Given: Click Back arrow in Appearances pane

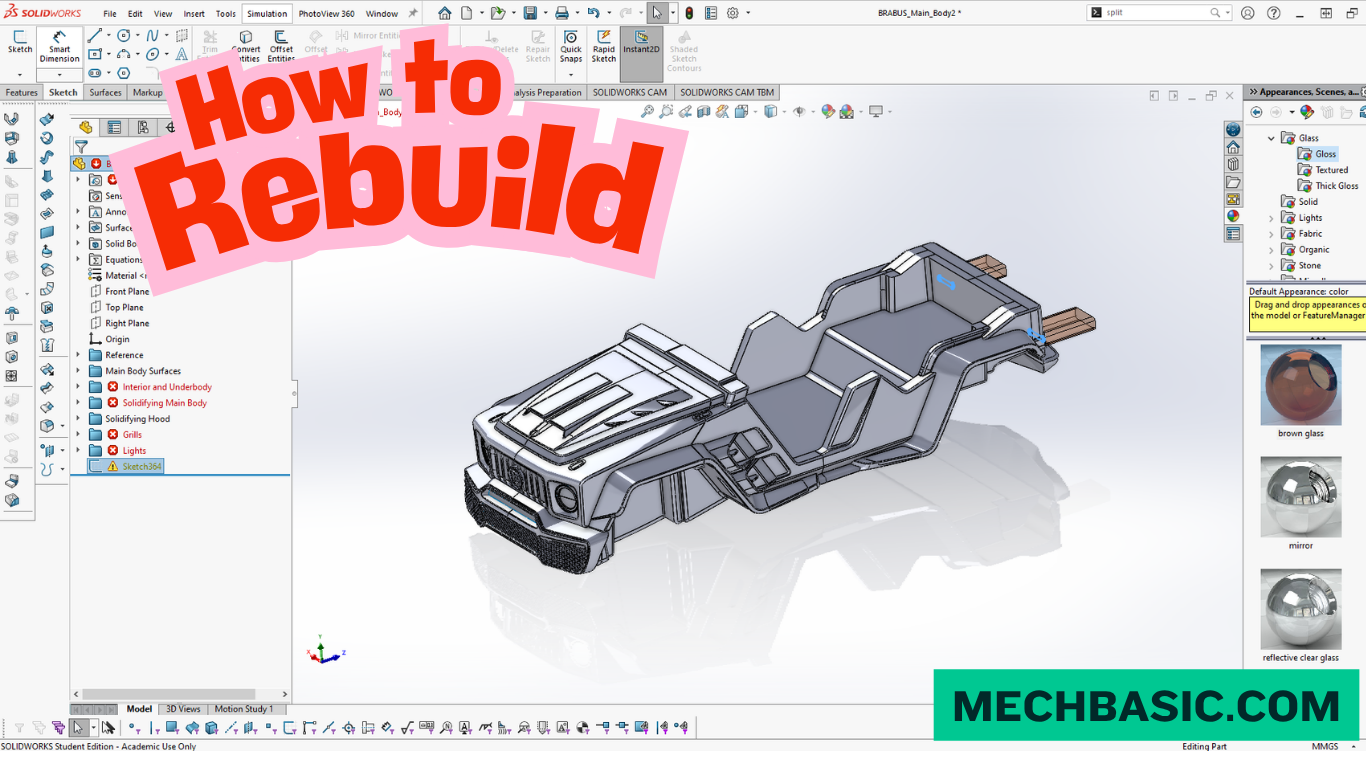Looking at the screenshot, I should click(1256, 112).
